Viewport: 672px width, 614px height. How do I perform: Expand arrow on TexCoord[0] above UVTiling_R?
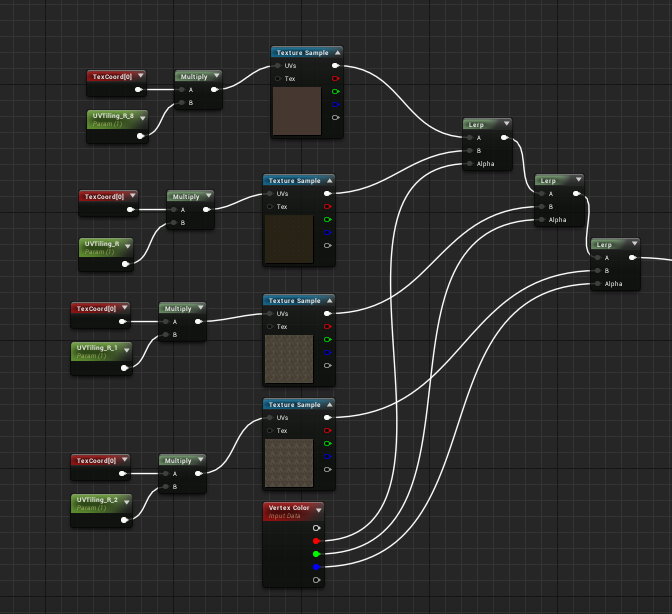tap(132, 195)
